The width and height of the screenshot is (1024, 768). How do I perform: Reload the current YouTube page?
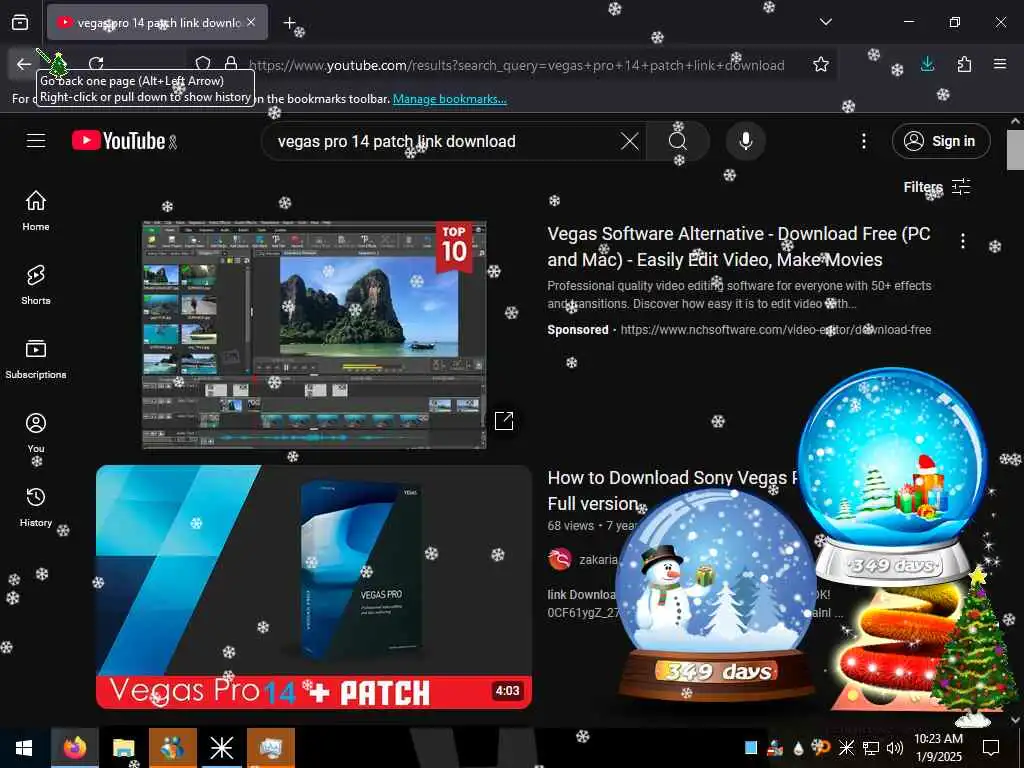(96, 64)
